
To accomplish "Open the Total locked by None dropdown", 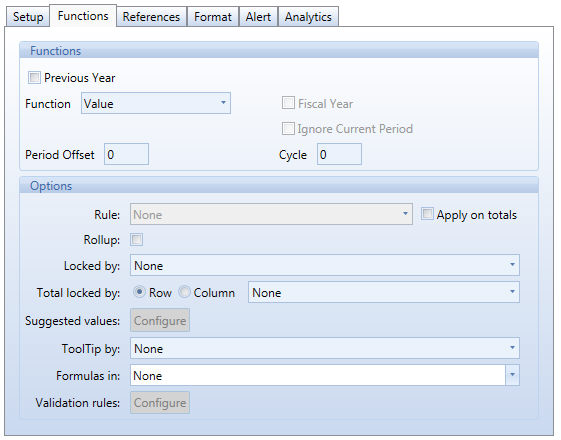I will [x=384, y=292].
